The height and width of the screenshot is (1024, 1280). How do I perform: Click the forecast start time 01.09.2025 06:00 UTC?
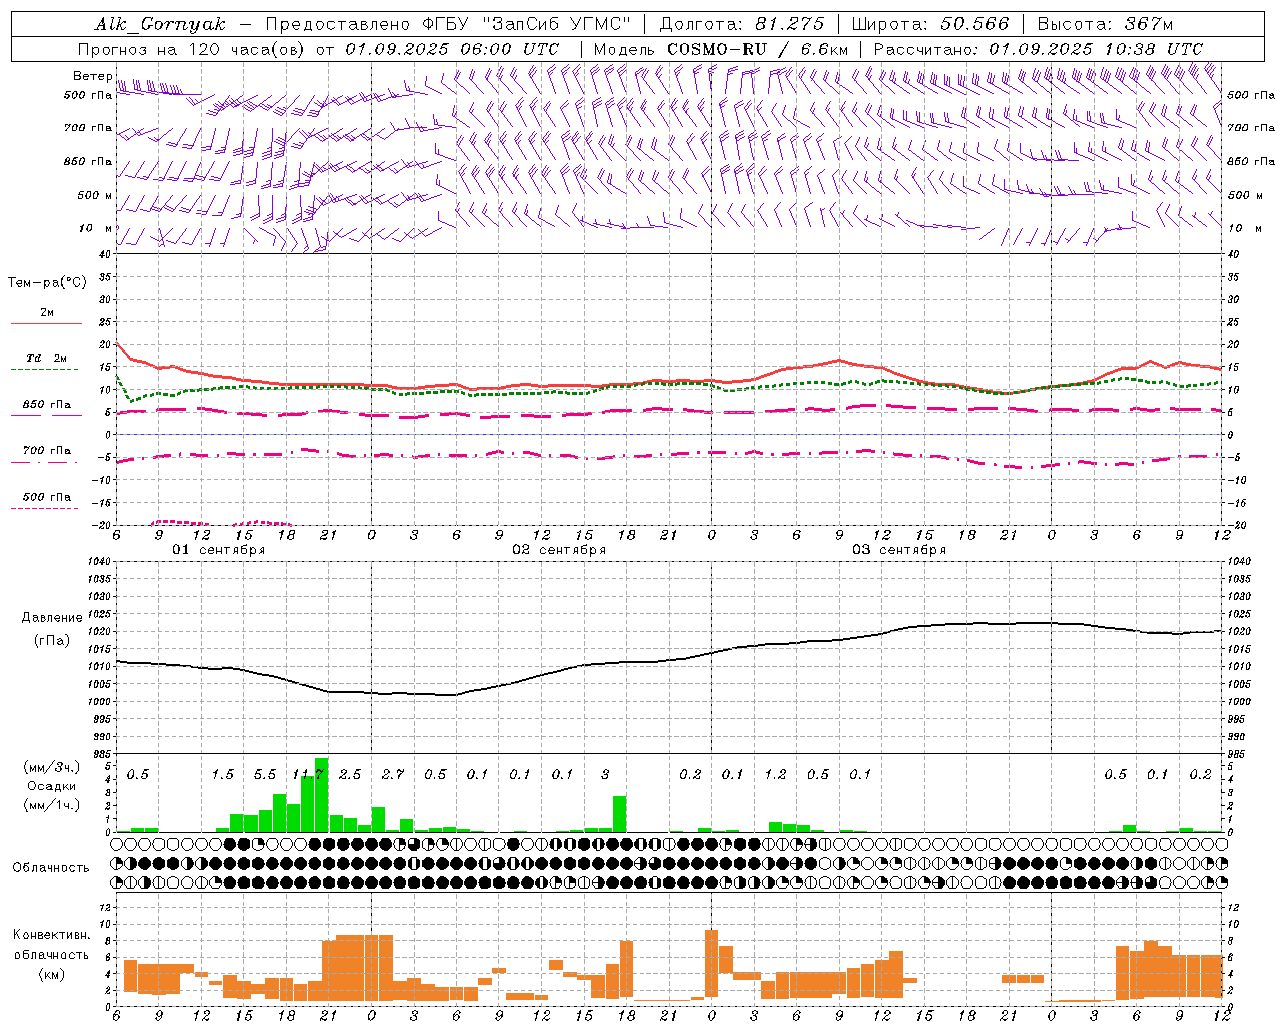point(452,49)
